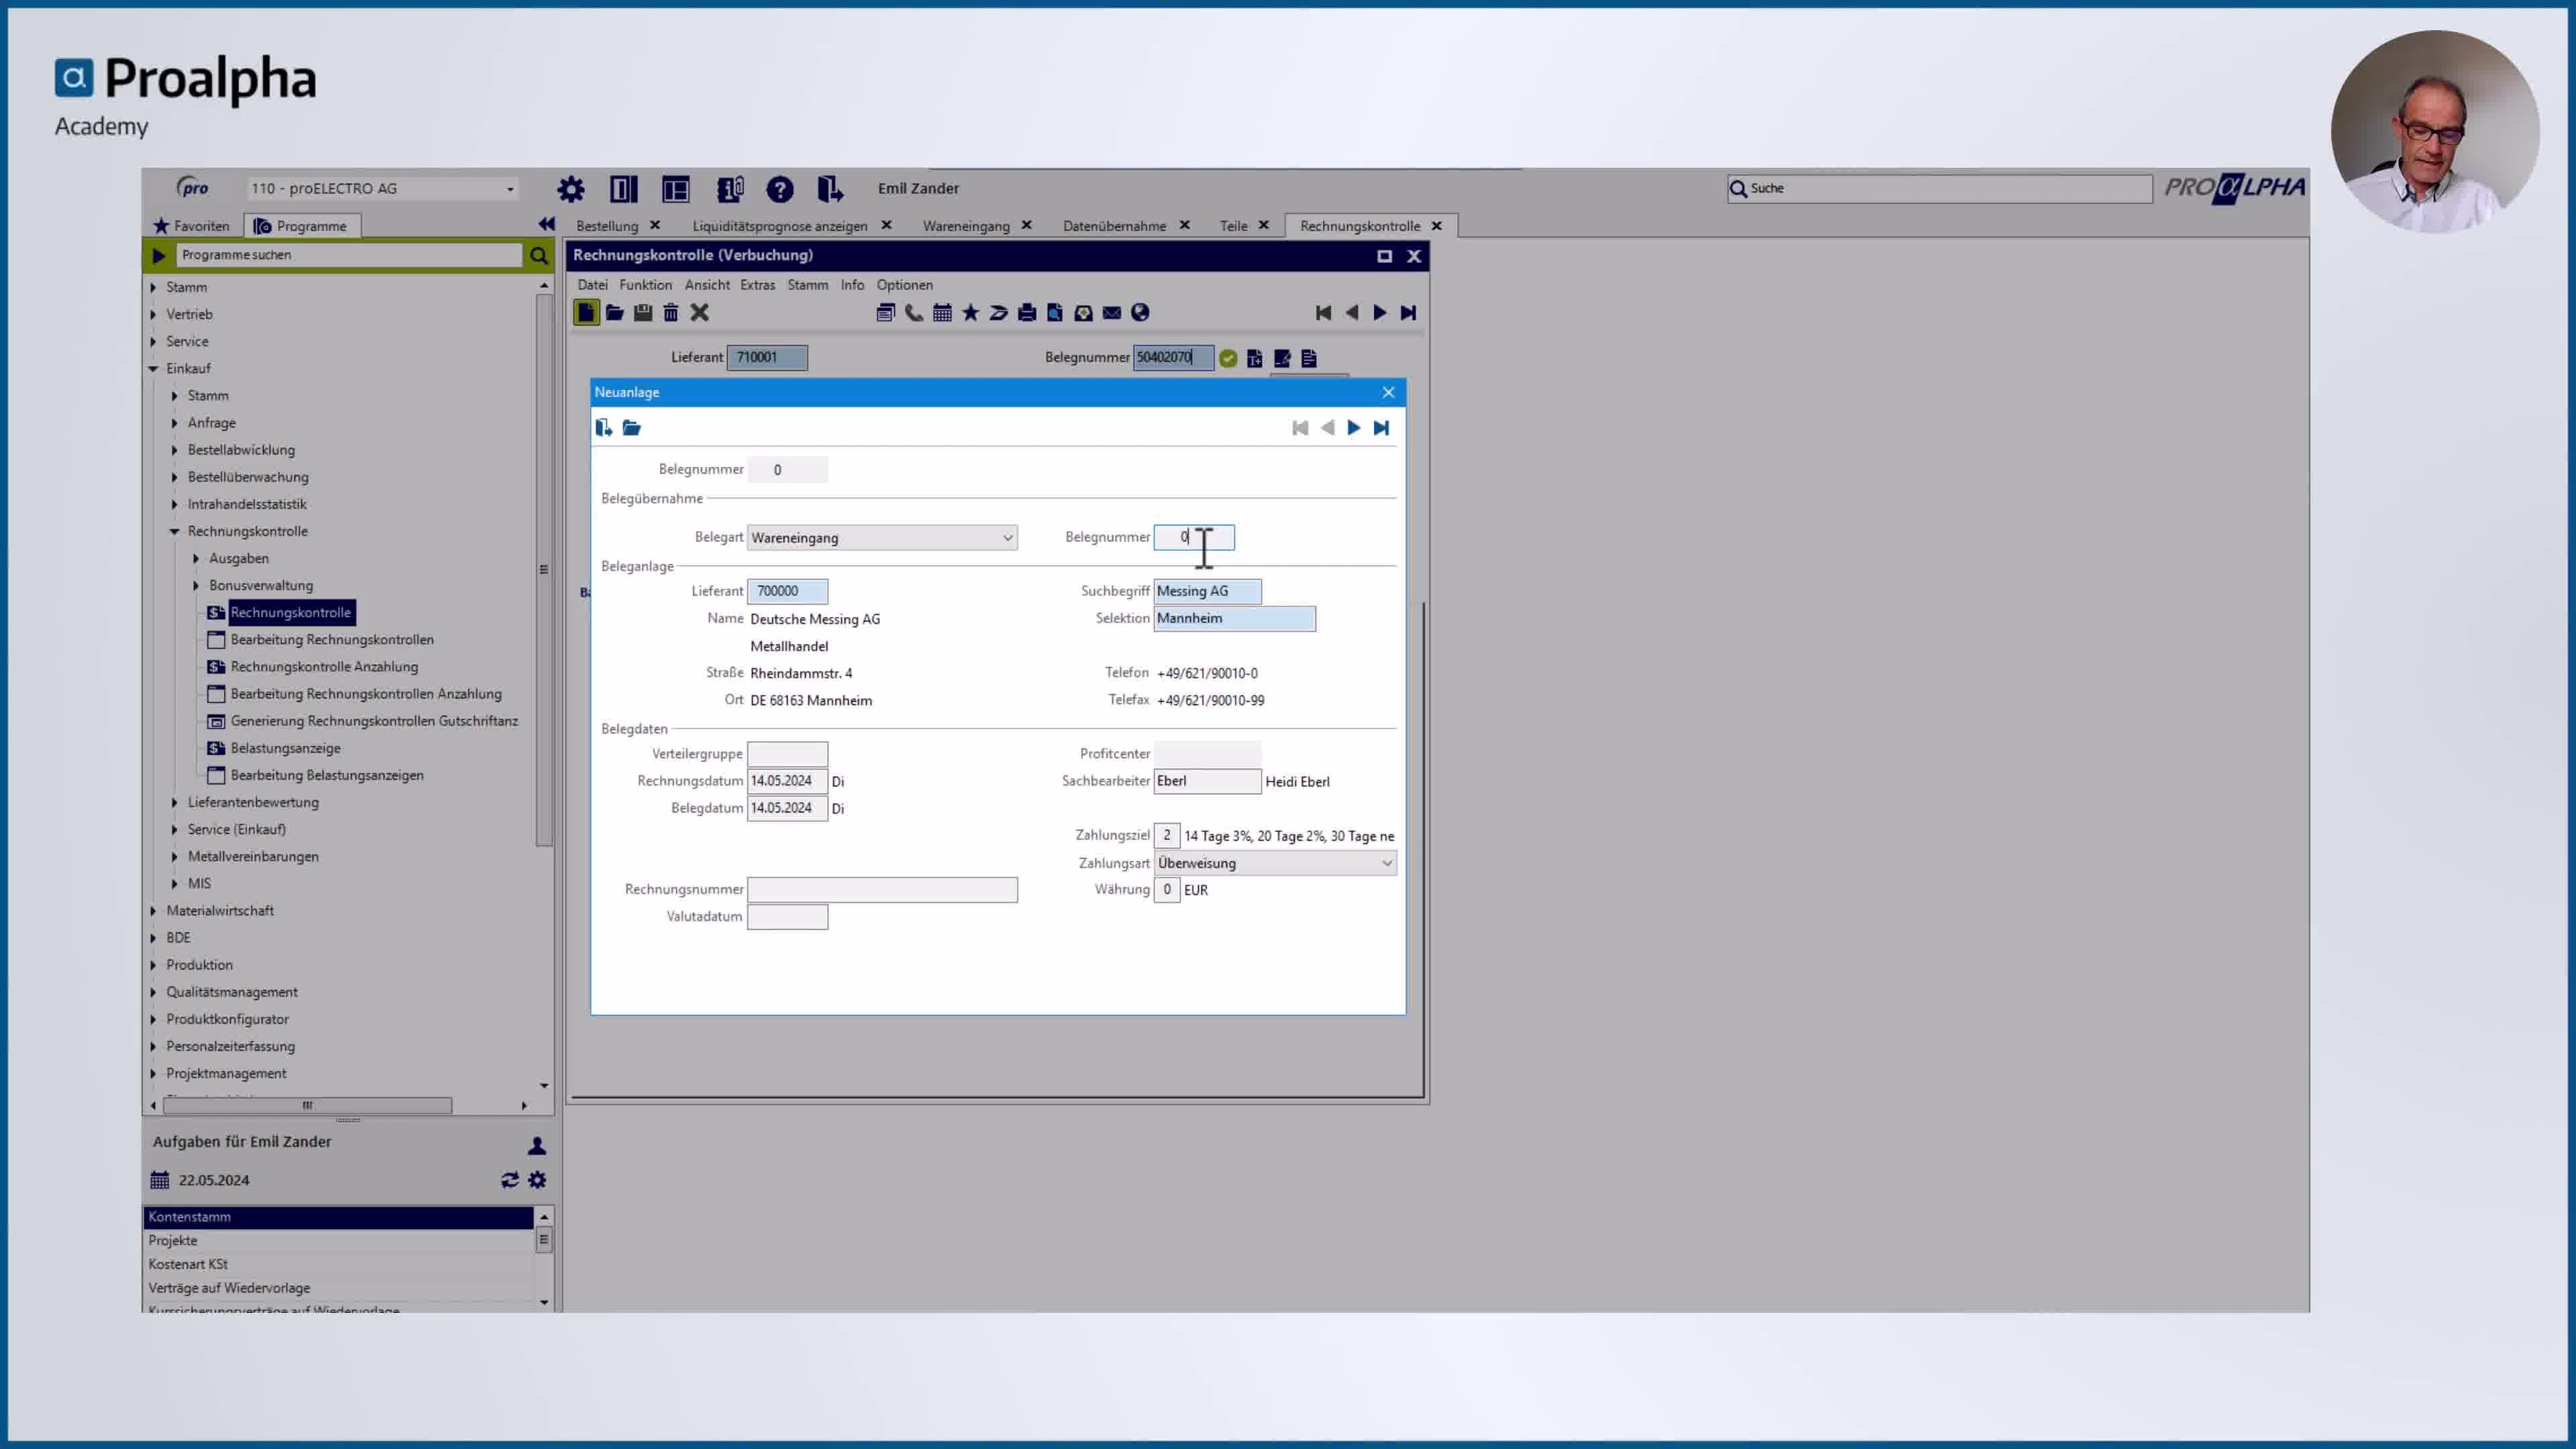This screenshot has height=1449, width=2576.
Task: Click the globe icon in the toolbar
Action: pyautogui.click(x=1140, y=313)
